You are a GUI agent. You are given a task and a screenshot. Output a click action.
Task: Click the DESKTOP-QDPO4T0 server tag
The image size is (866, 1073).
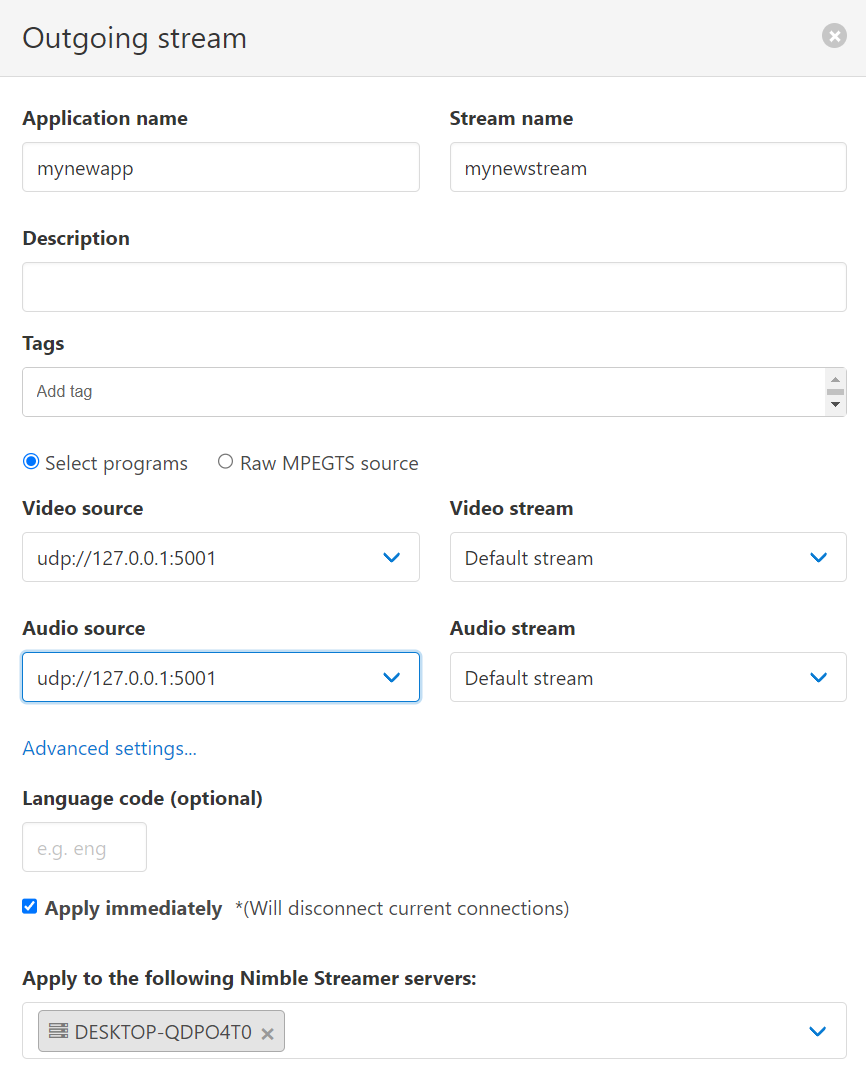coord(161,1031)
